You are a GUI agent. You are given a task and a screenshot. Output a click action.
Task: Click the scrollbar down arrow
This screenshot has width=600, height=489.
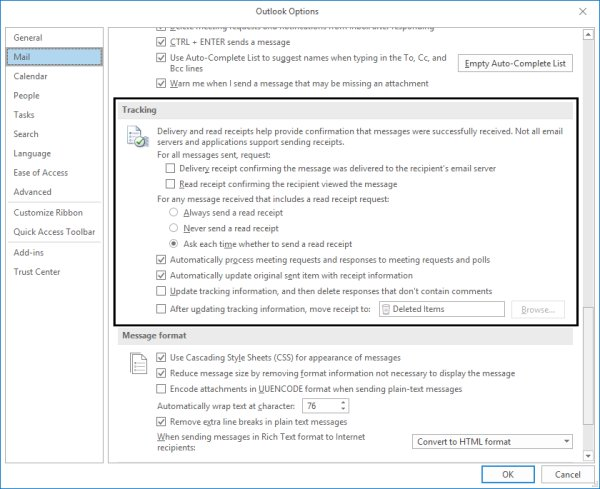(x=588, y=455)
